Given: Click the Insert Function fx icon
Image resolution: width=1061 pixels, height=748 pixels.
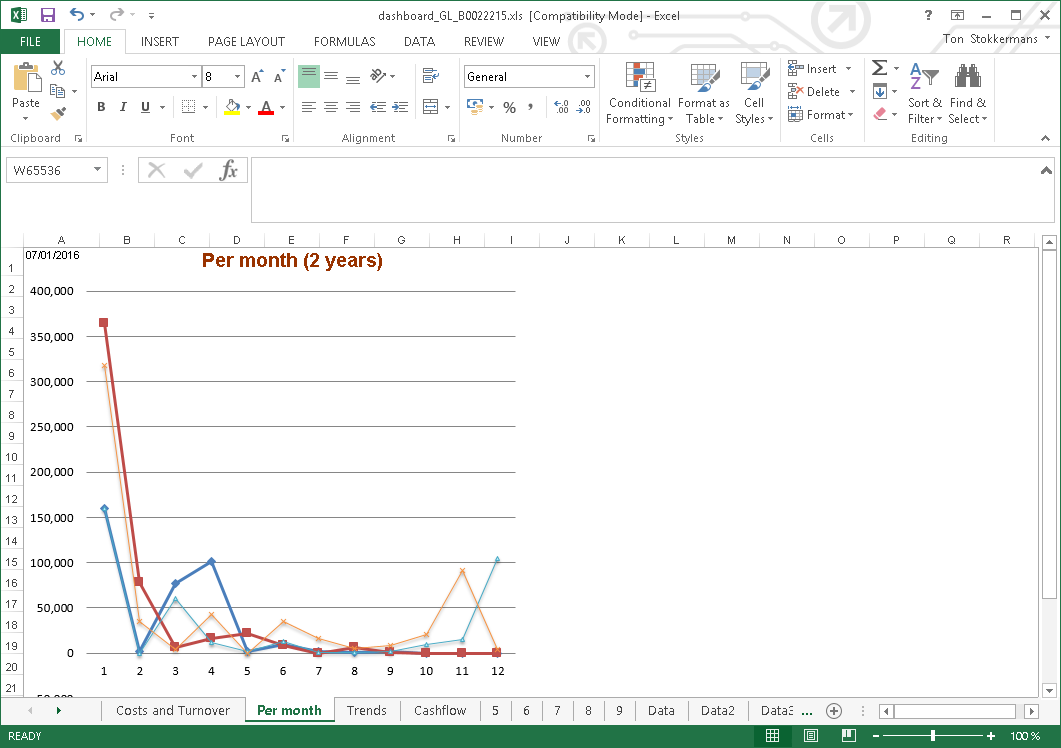Looking at the screenshot, I should [229, 170].
